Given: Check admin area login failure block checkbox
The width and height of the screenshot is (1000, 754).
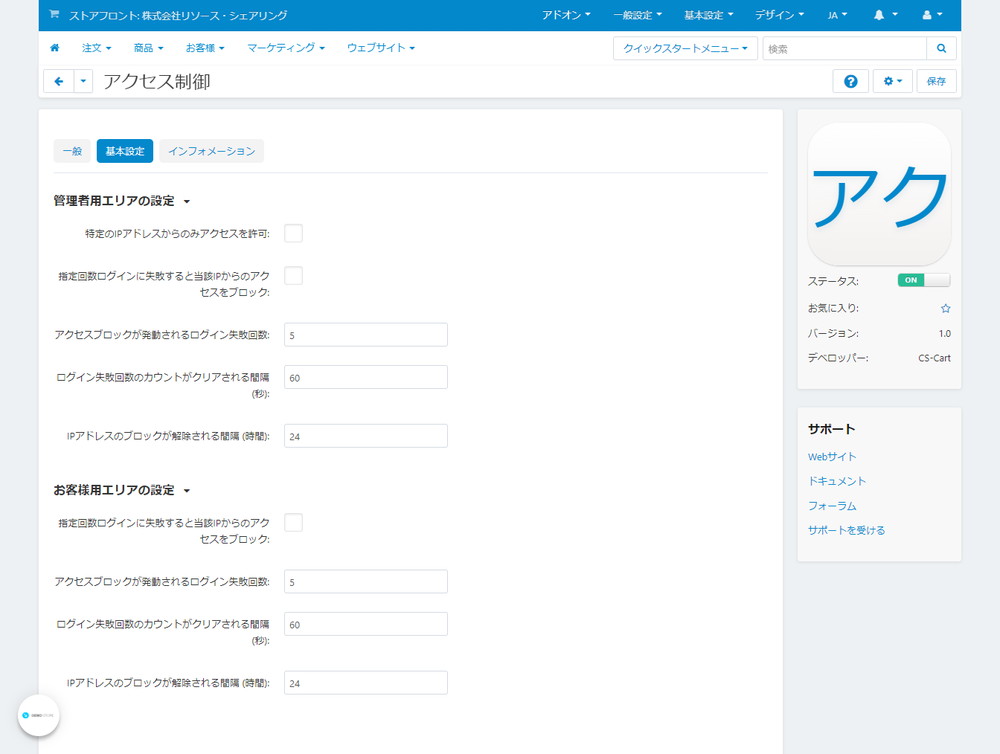Looking at the screenshot, I should (293, 276).
